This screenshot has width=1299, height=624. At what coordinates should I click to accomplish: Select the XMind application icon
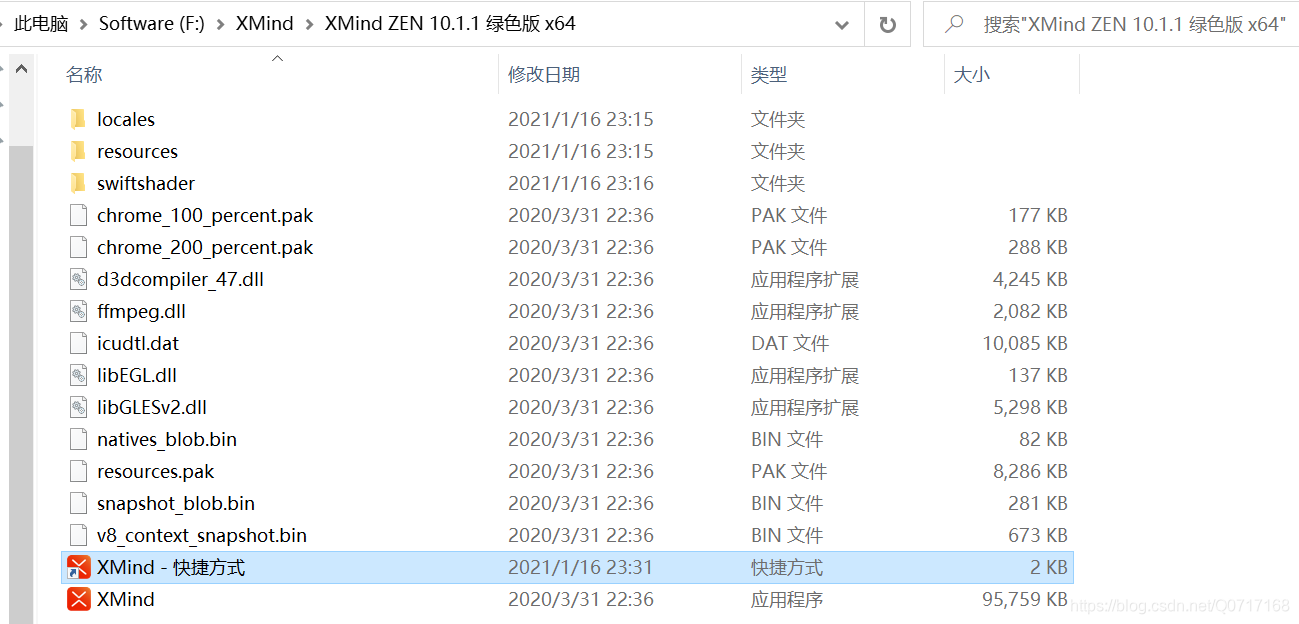(78, 599)
